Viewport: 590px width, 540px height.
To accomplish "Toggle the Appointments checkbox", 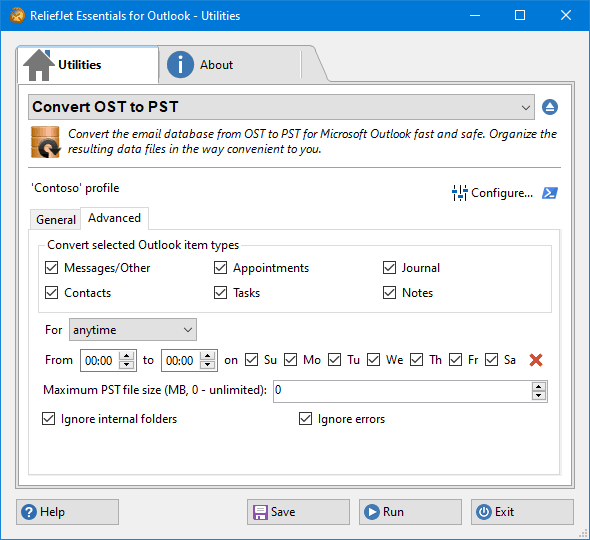I will pyautogui.click(x=220, y=268).
